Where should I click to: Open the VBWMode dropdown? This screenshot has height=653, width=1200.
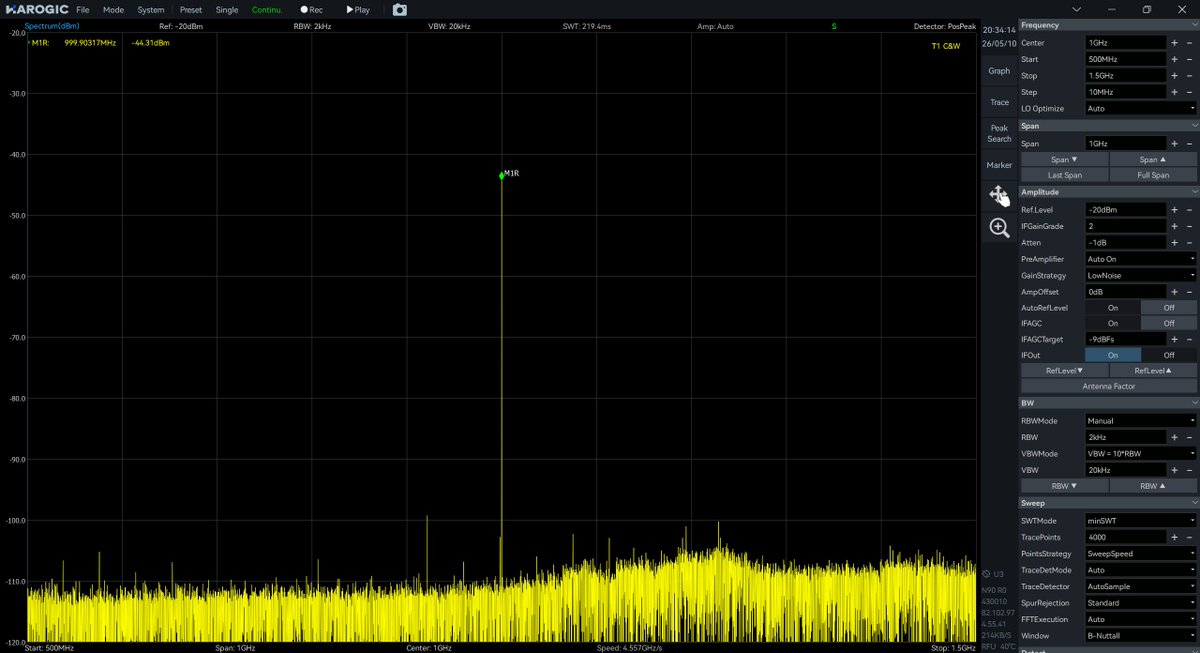pos(1140,454)
